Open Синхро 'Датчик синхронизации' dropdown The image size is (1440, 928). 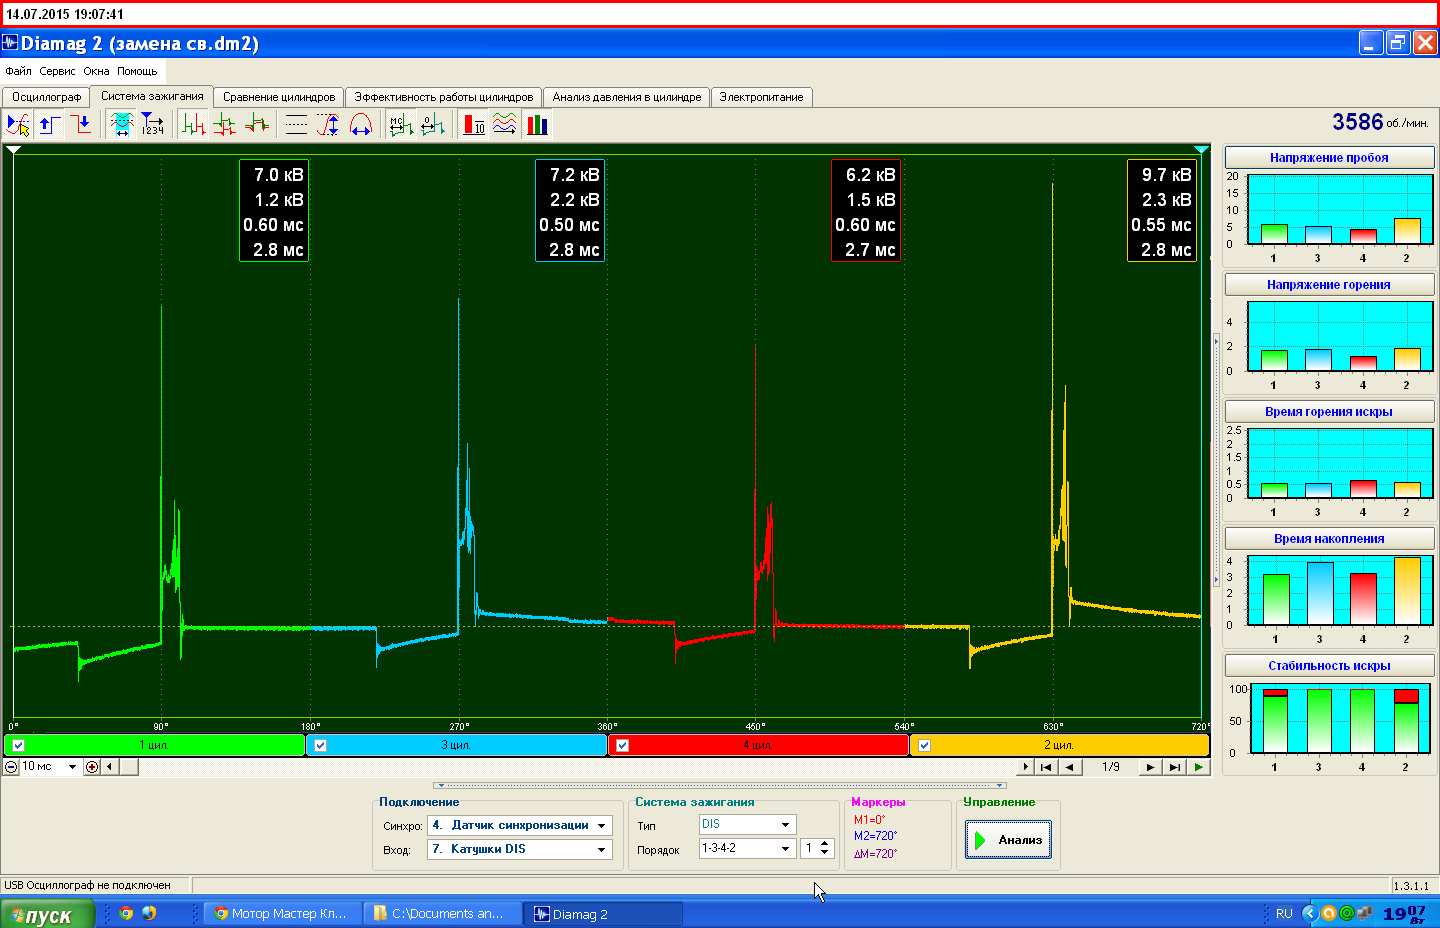tap(602, 826)
